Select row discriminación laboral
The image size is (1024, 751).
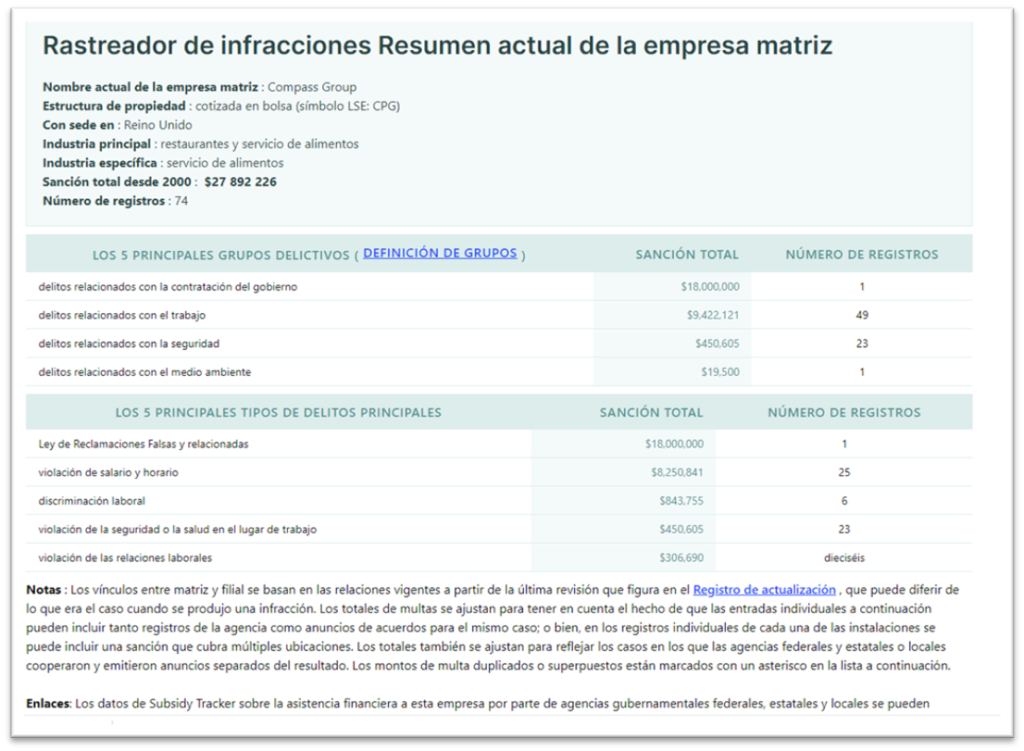click(x=499, y=501)
